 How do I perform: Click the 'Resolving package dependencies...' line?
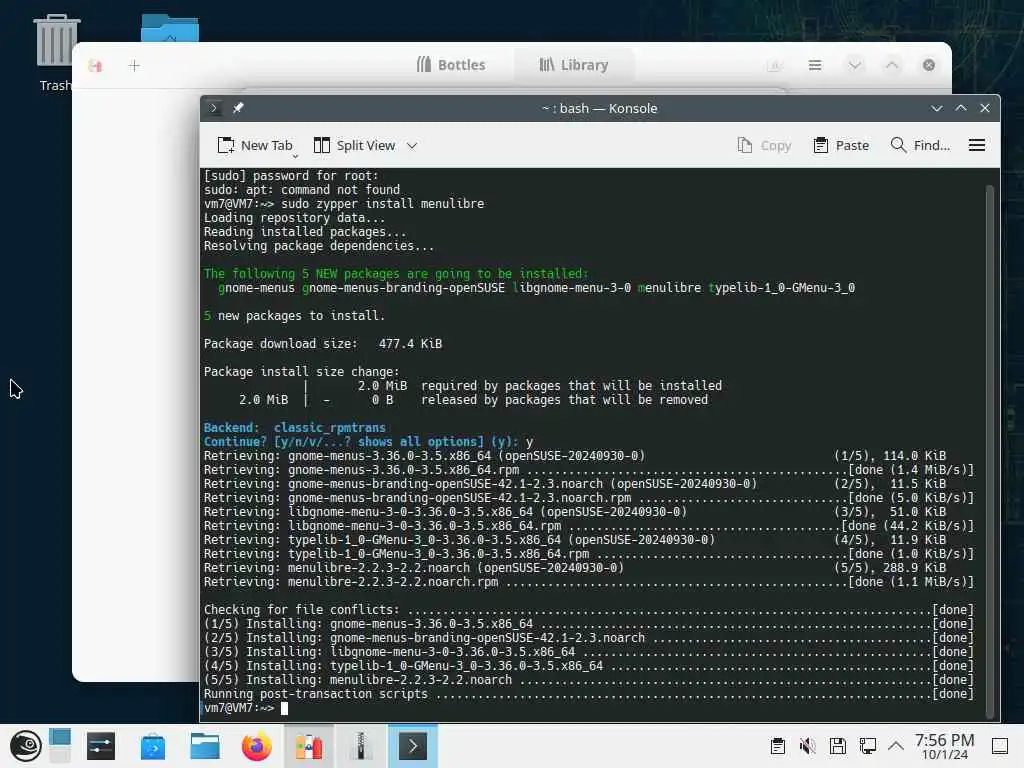click(x=319, y=246)
